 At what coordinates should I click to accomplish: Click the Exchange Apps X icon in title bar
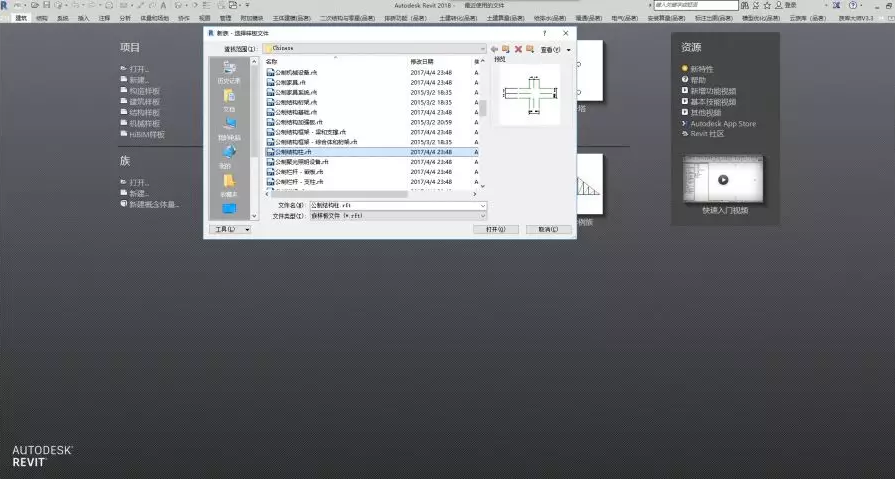[x=837, y=5]
